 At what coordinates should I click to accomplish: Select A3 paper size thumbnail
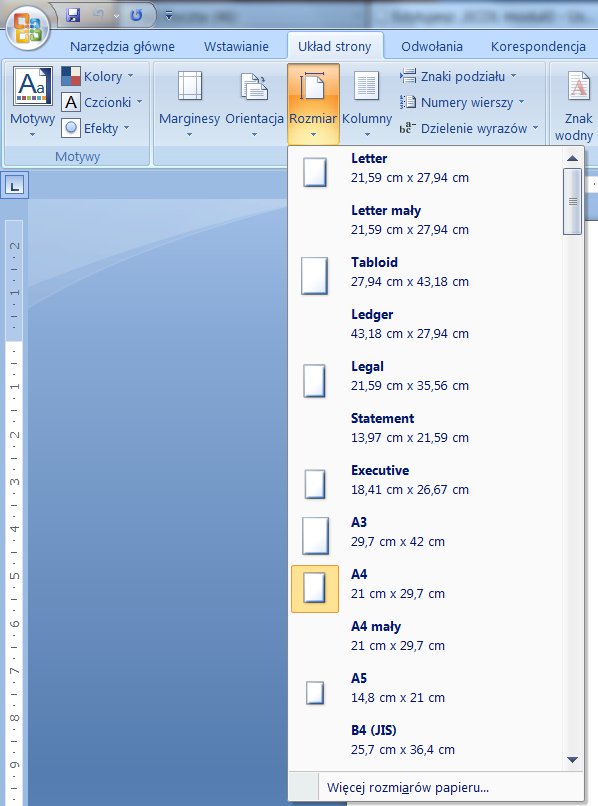(315, 537)
